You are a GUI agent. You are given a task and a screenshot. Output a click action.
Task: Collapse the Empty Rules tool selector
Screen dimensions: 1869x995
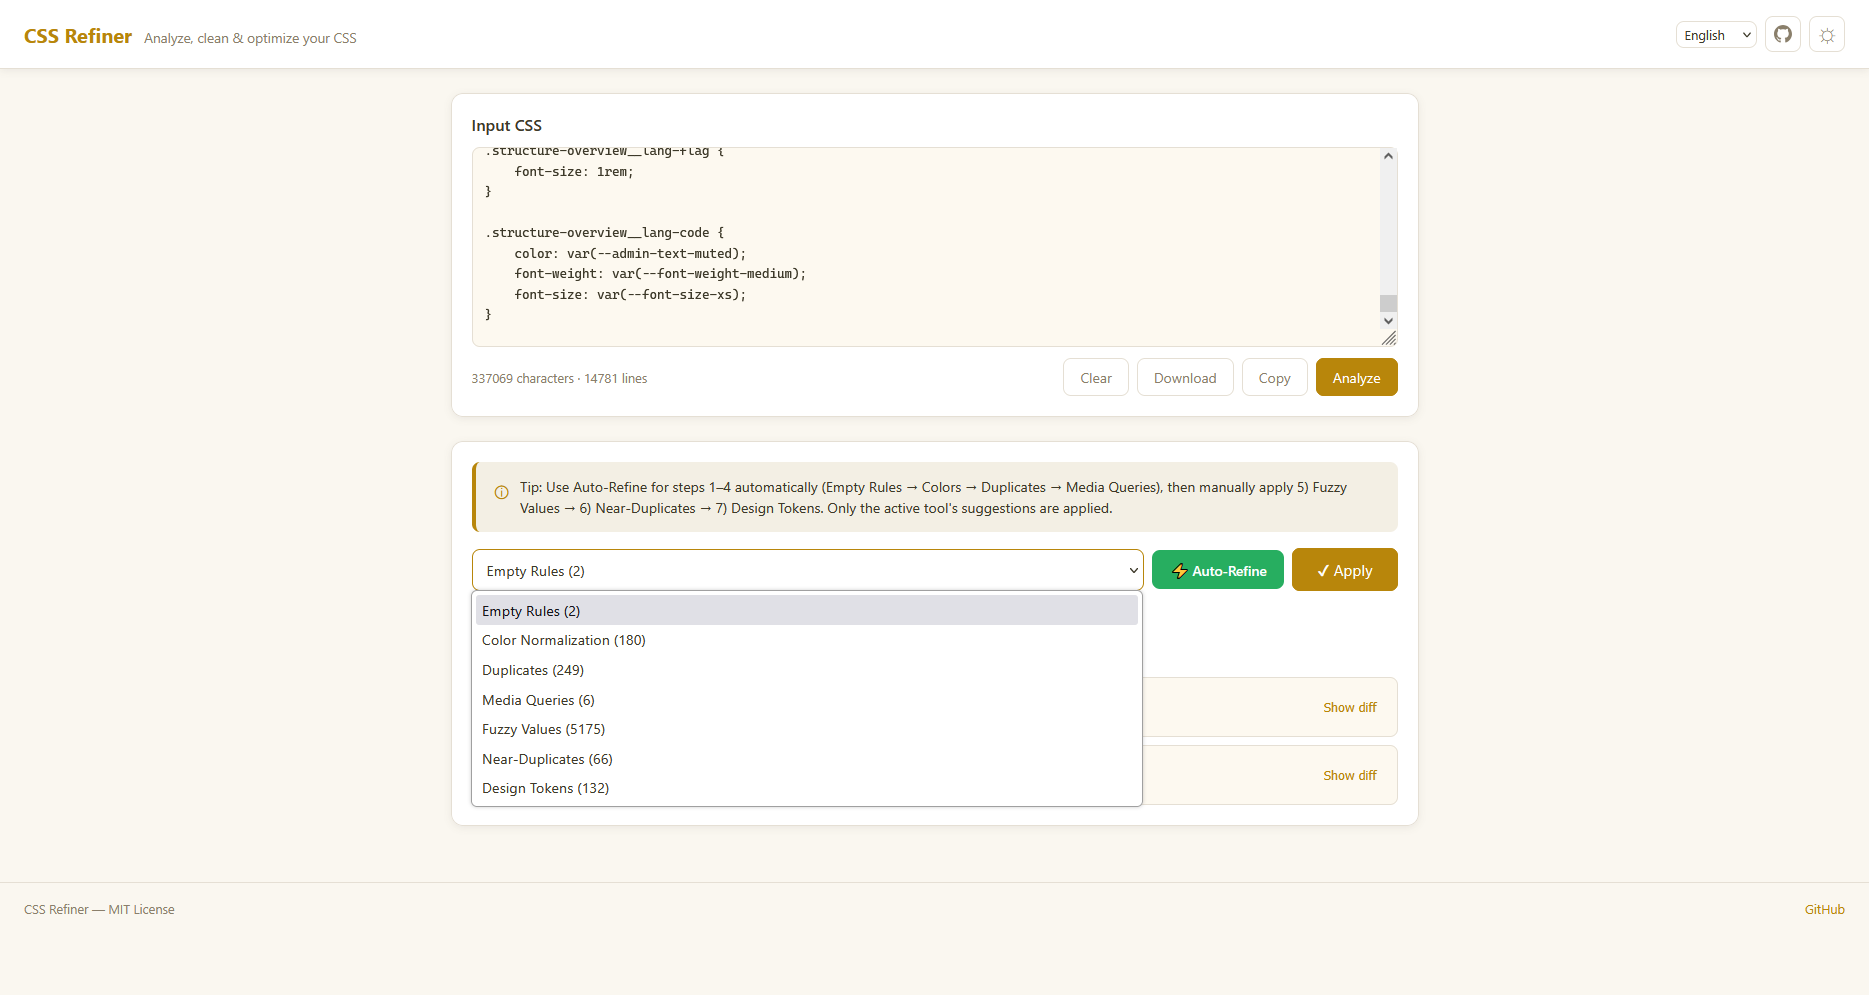pyautogui.click(x=807, y=570)
